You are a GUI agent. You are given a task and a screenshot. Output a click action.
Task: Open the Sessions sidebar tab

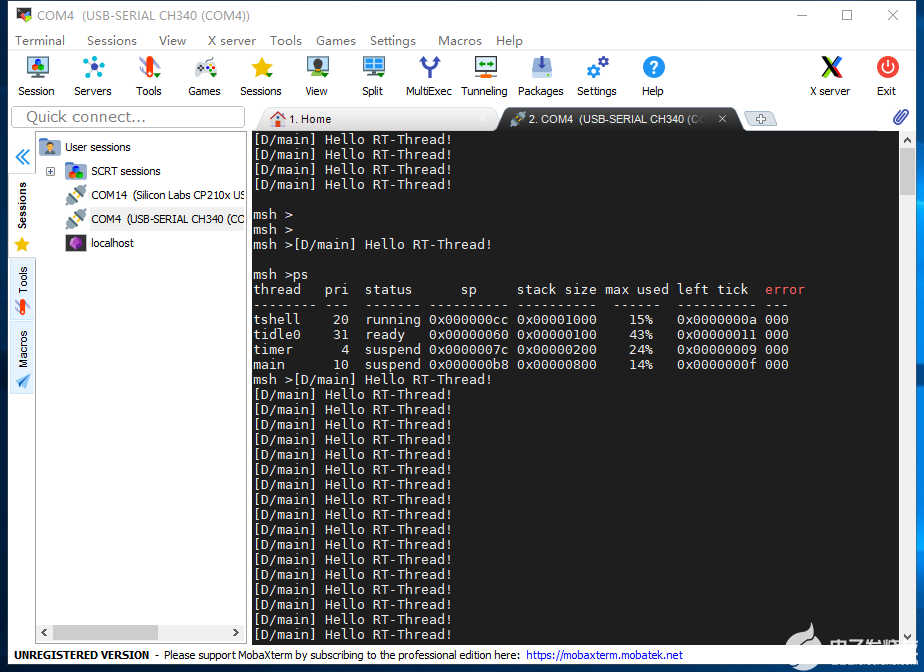pyautogui.click(x=22, y=216)
